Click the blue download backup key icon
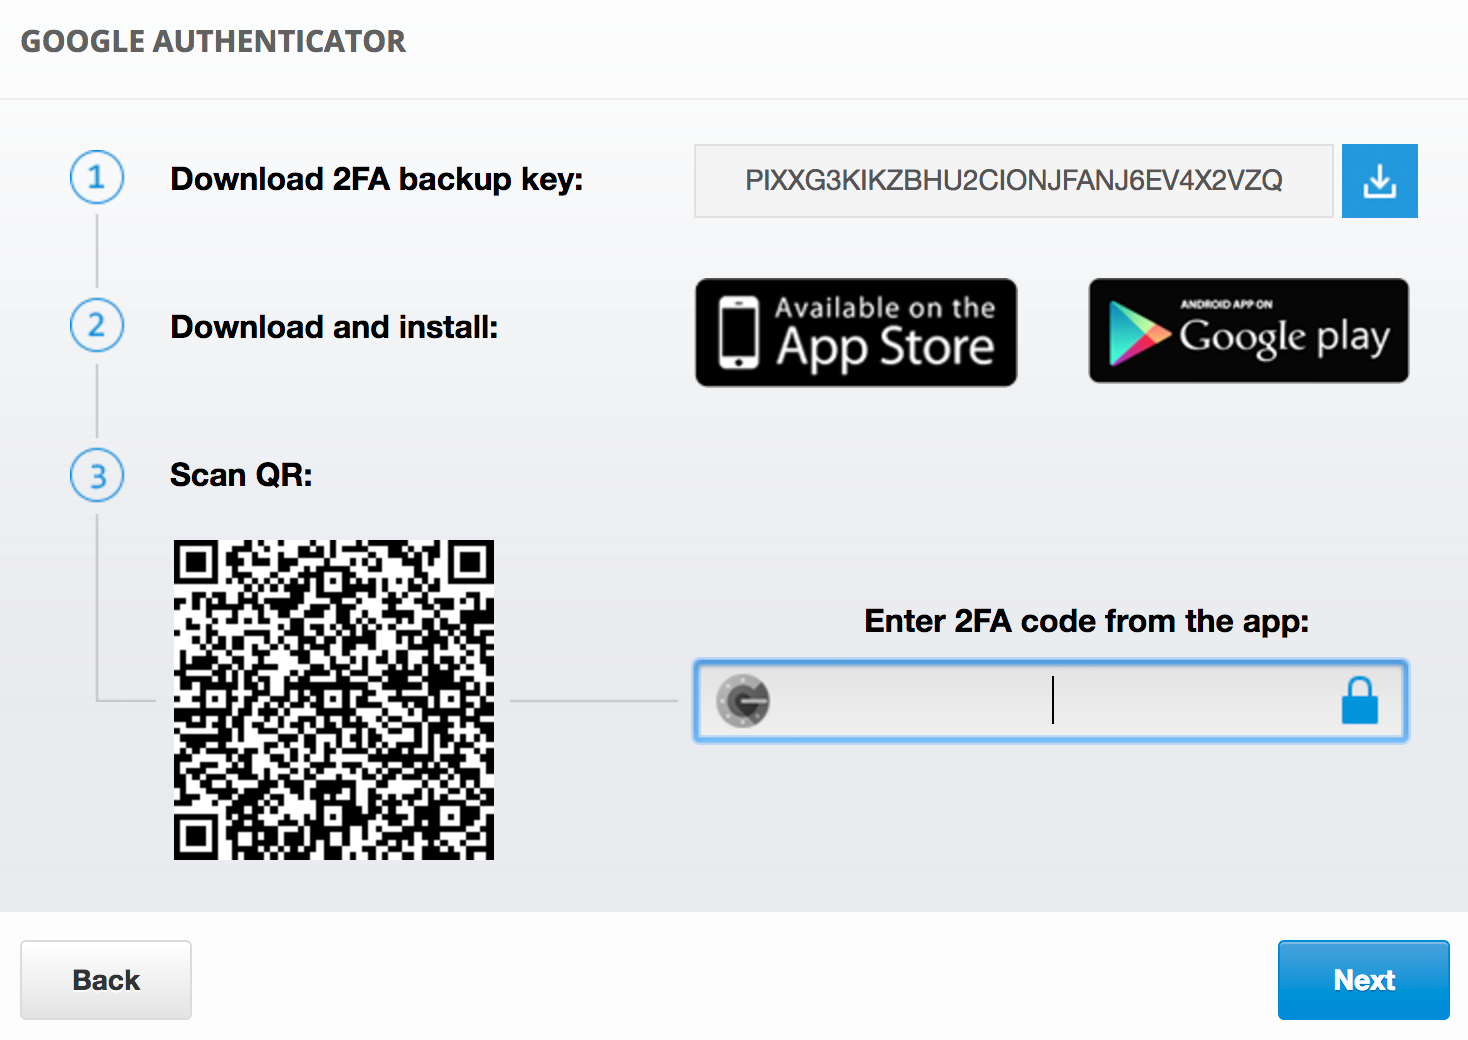This screenshot has width=1468, height=1040. [1379, 181]
